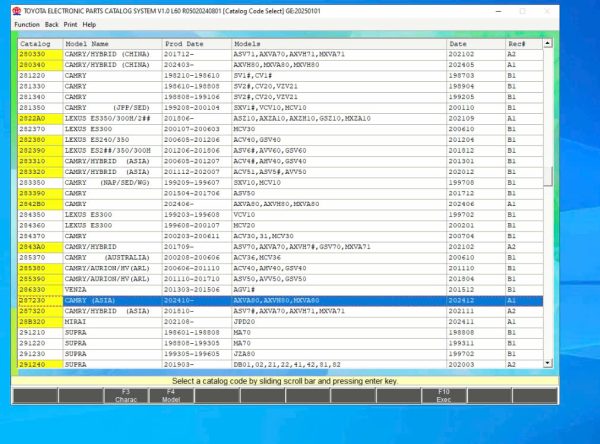600x444 pixels.
Task: Select catalog code 283390
Action: click(40, 194)
